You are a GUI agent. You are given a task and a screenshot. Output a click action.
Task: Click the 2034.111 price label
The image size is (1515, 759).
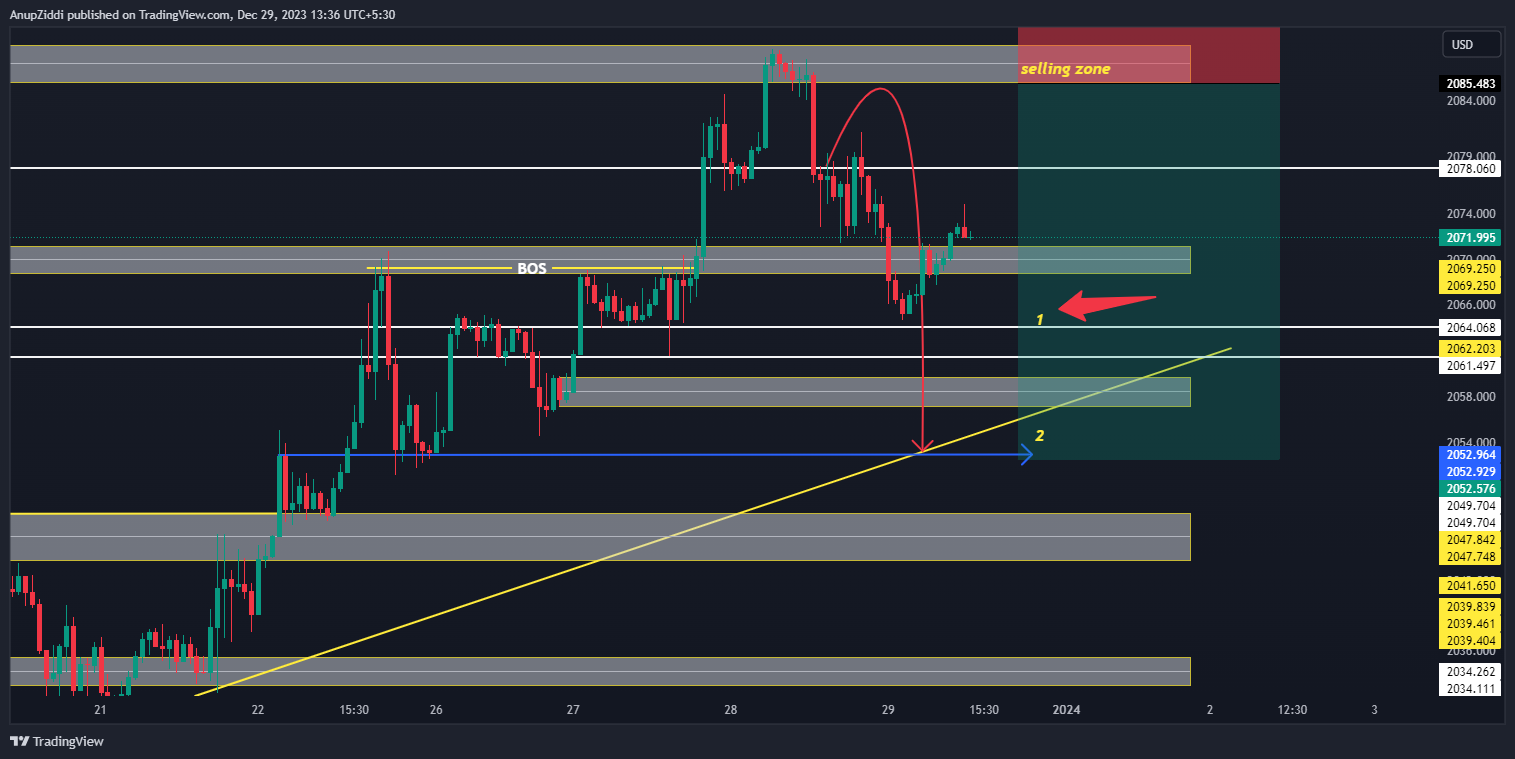[1471, 689]
